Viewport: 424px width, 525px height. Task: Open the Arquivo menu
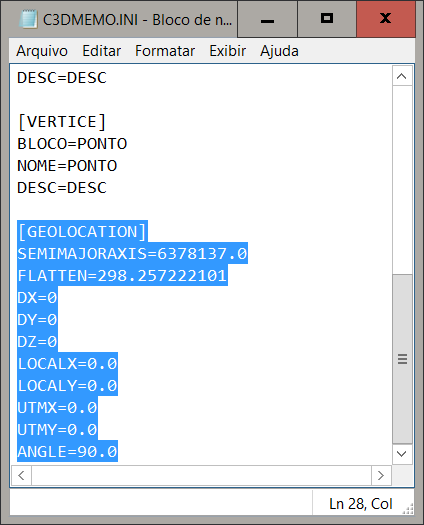pyautogui.click(x=42, y=51)
